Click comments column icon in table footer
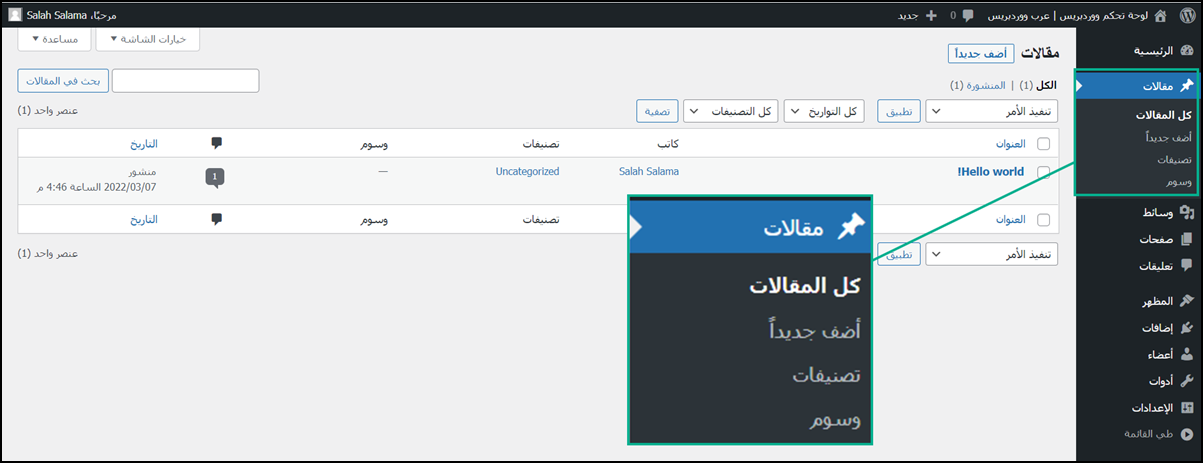 point(217,219)
